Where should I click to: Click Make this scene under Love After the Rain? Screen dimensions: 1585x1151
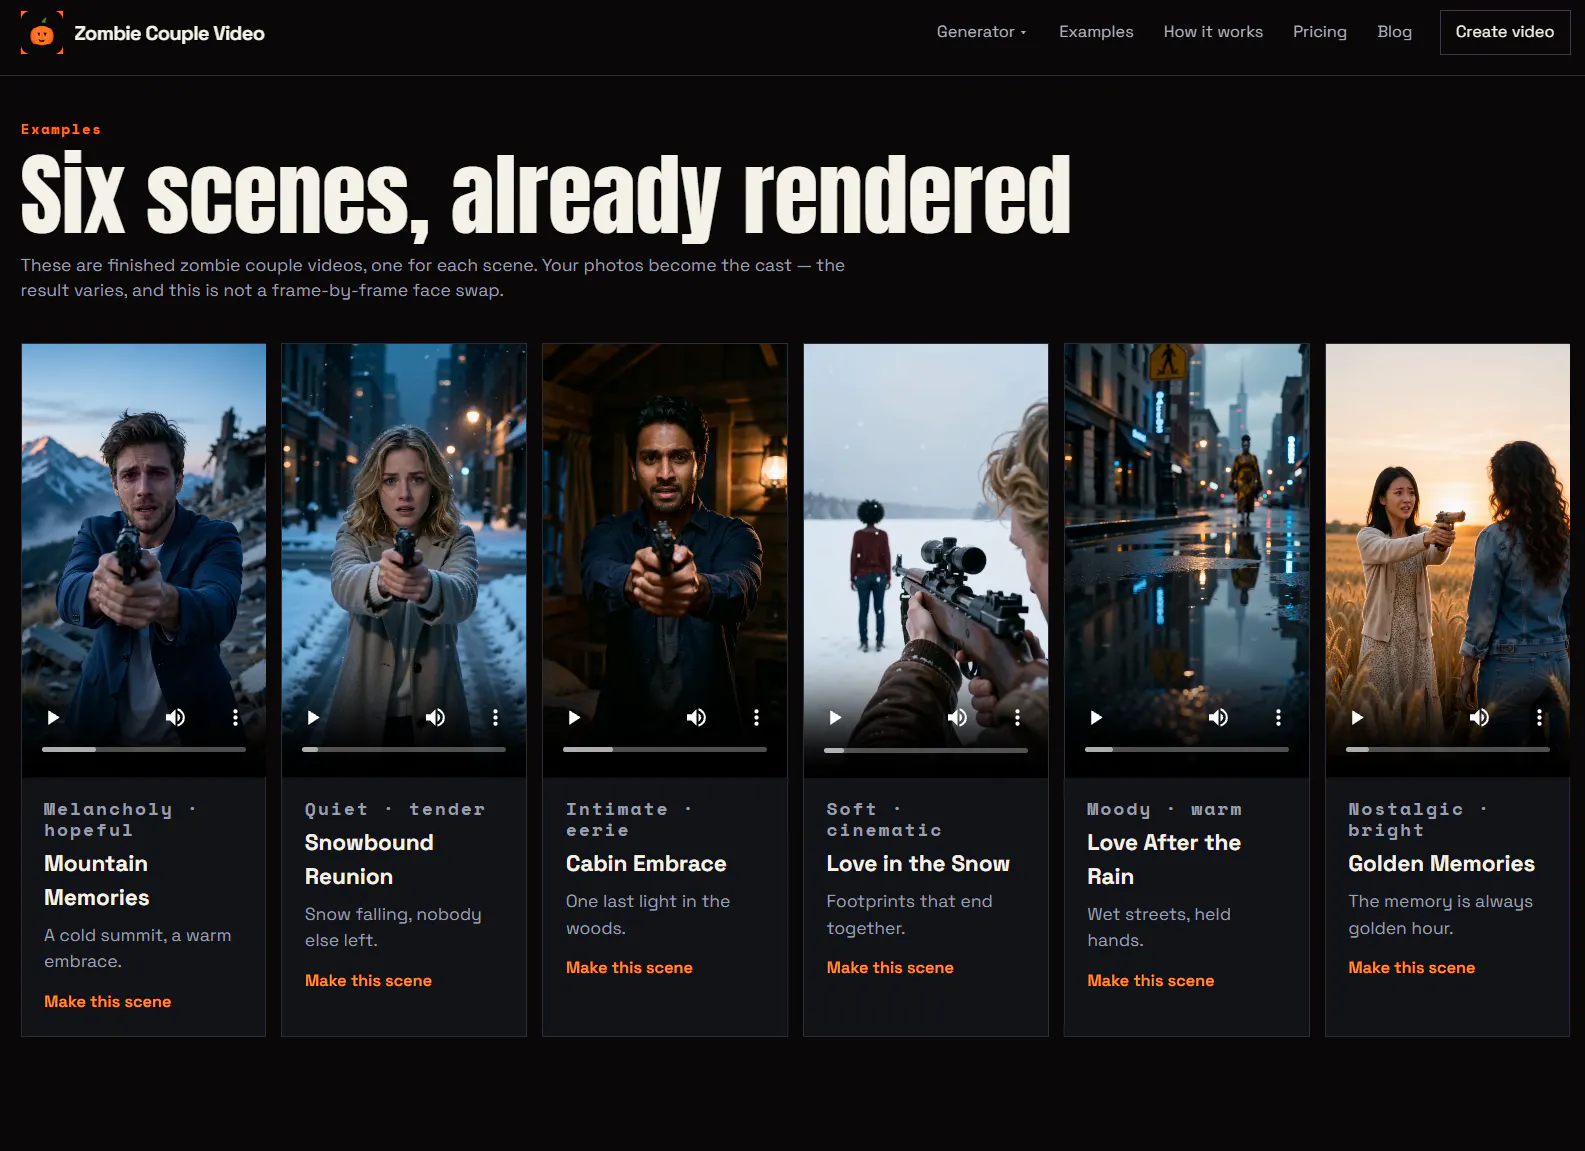coord(1151,980)
